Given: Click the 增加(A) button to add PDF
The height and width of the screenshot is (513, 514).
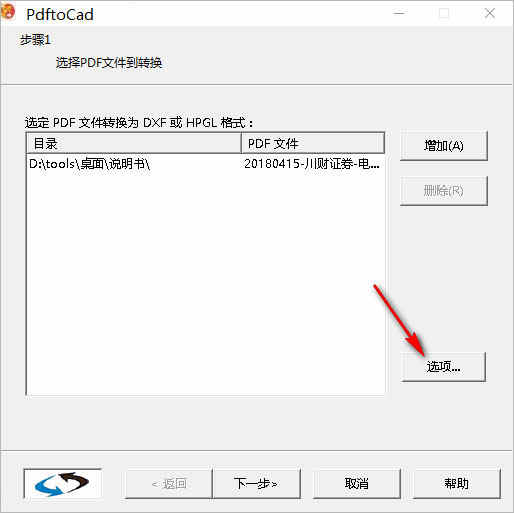Looking at the screenshot, I should (x=444, y=146).
